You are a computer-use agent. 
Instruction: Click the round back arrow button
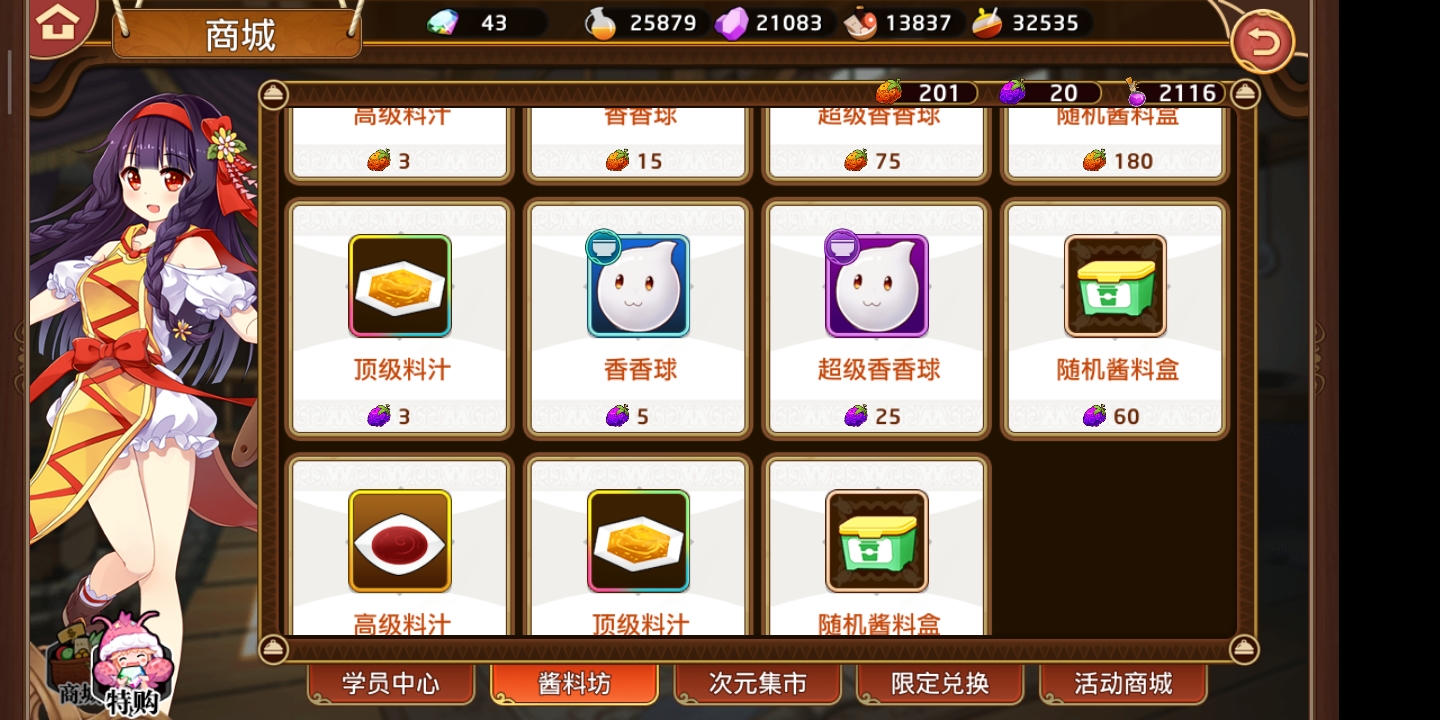1262,43
